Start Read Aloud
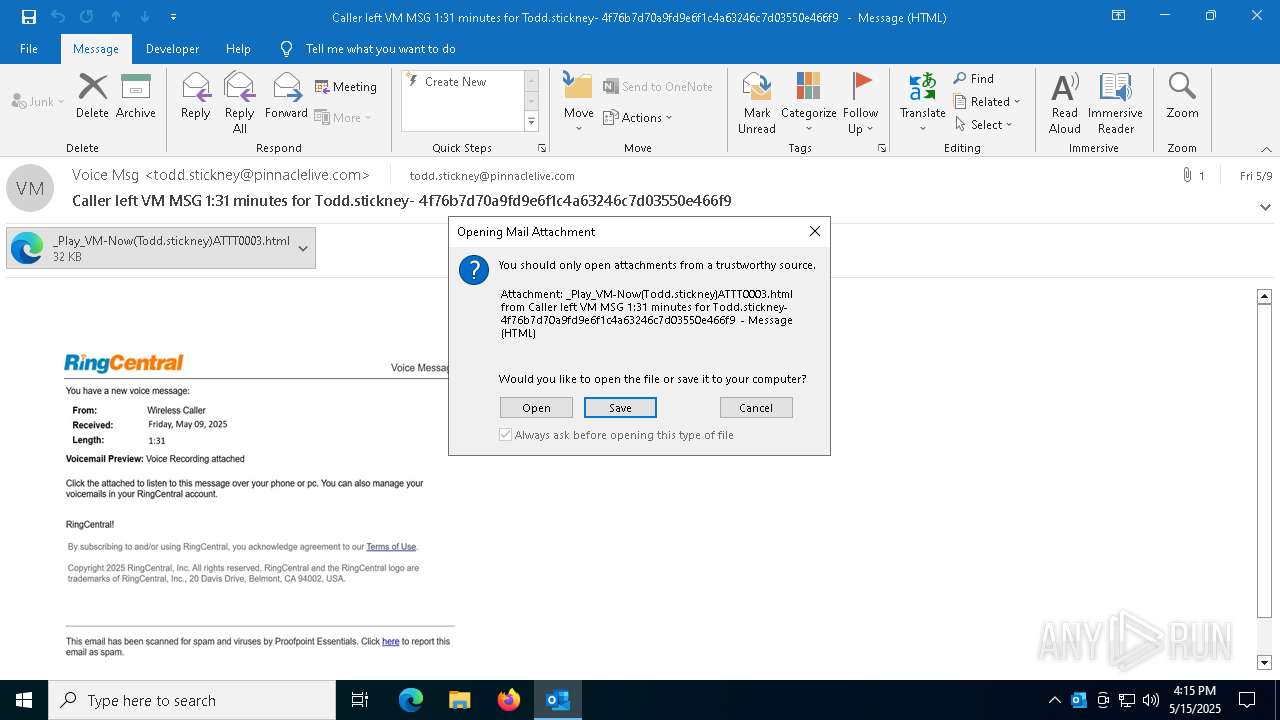The width and height of the screenshot is (1280, 720). [1065, 102]
